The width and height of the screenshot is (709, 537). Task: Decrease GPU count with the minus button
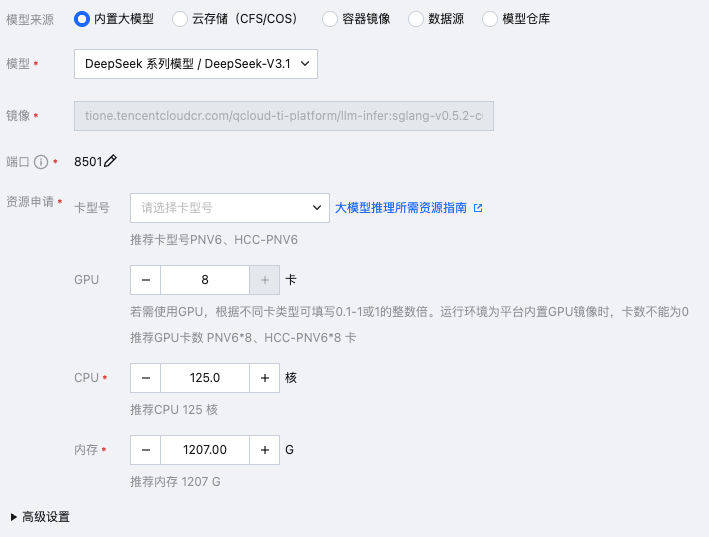click(x=145, y=280)
